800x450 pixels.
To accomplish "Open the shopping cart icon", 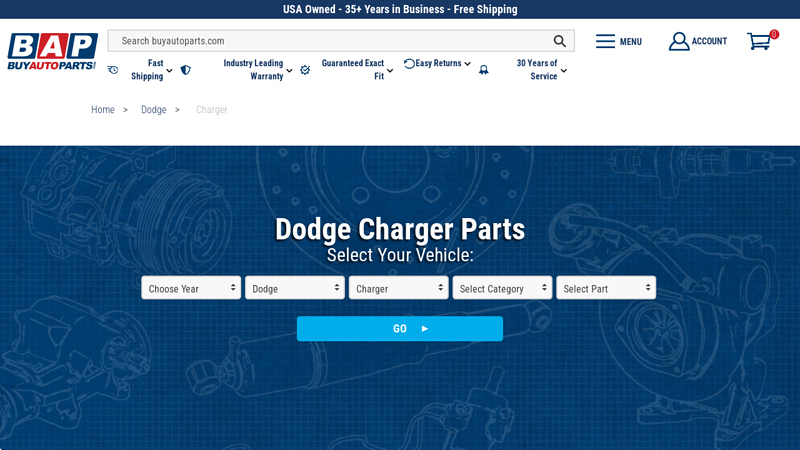I will (x=759, y=42).
